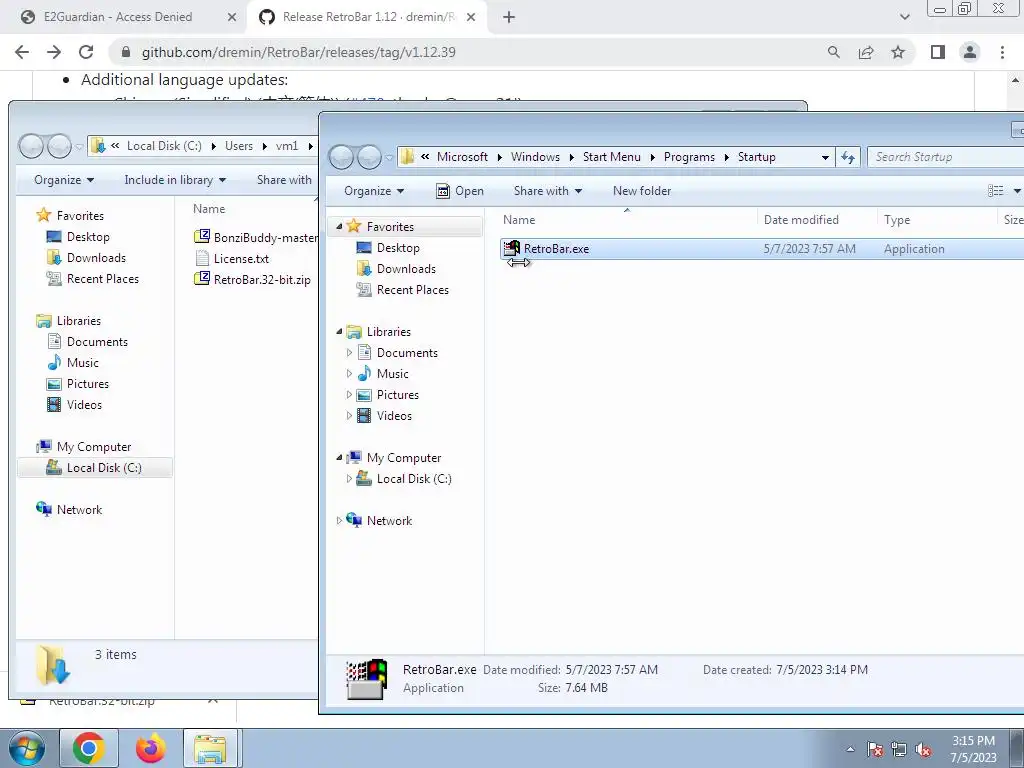Image resolution: width=1024 pixels, height=768 pixels.
Task: Expand Videos library in Startup window
Action: [x=349, y=415]
